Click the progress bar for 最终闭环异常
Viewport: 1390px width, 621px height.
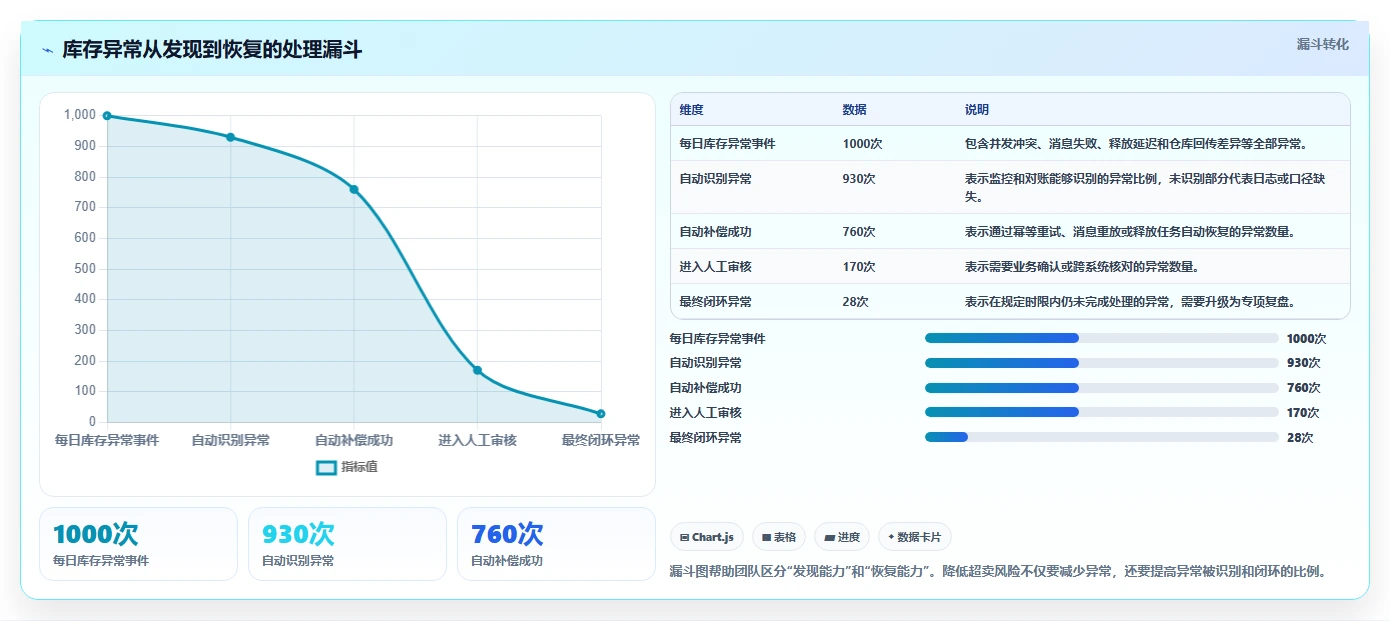click(1102, 437)
